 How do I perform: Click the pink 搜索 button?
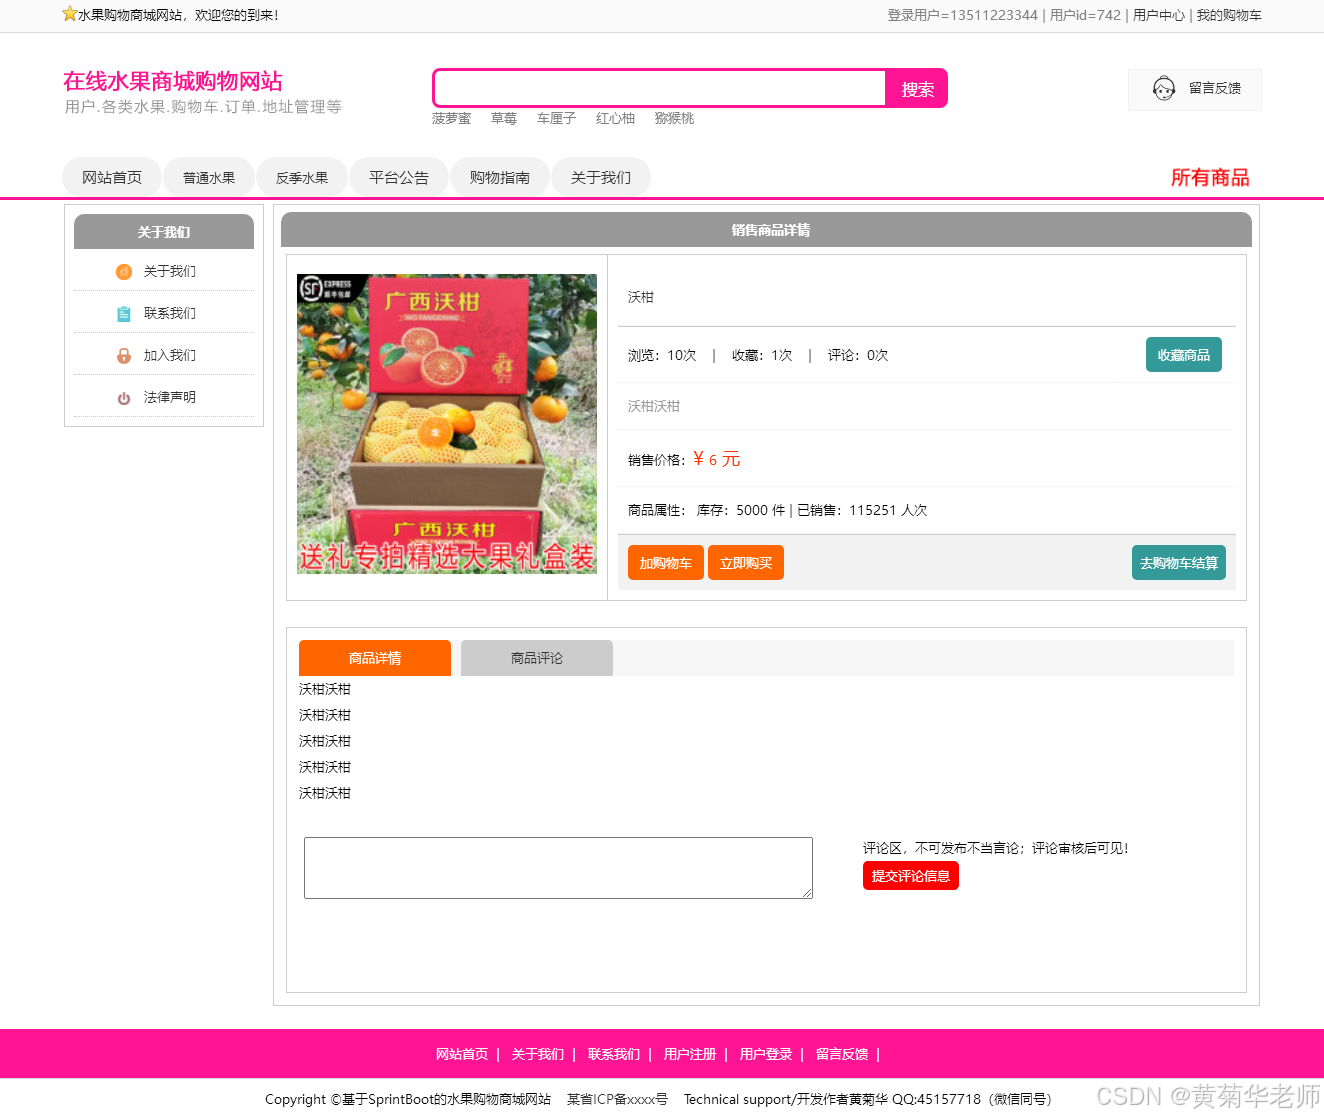[917, 89]
